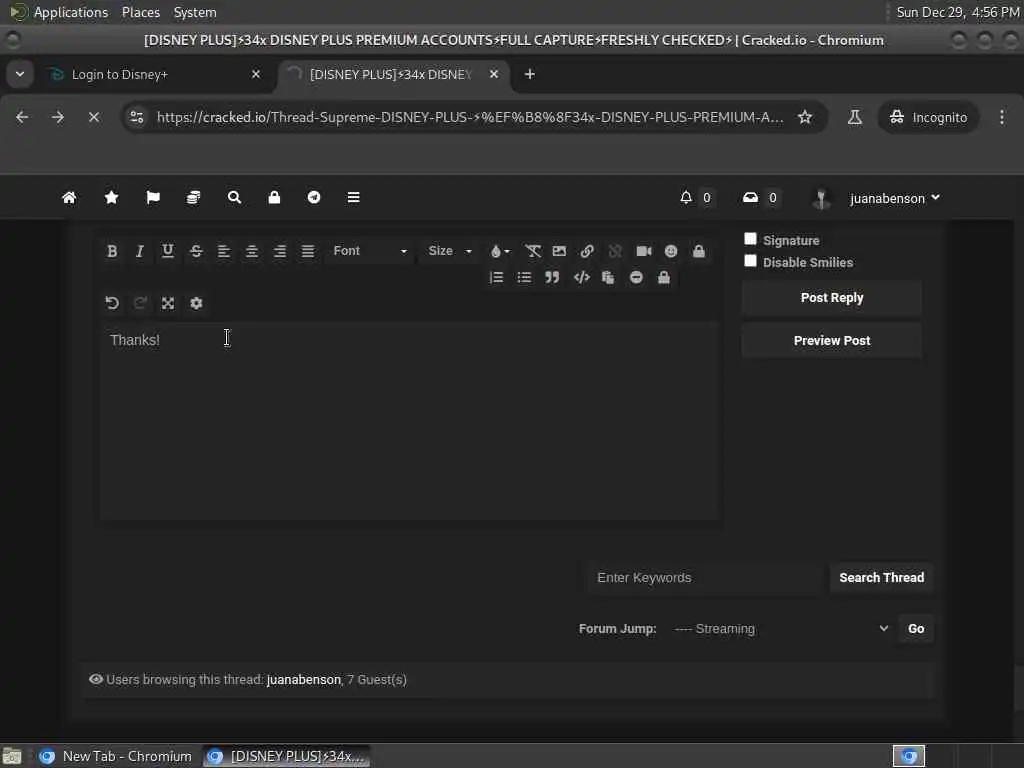Maximize the editor with the expand icon
Image resolution: width=1024 pixels, height=768 pixels.
[168, 303]
